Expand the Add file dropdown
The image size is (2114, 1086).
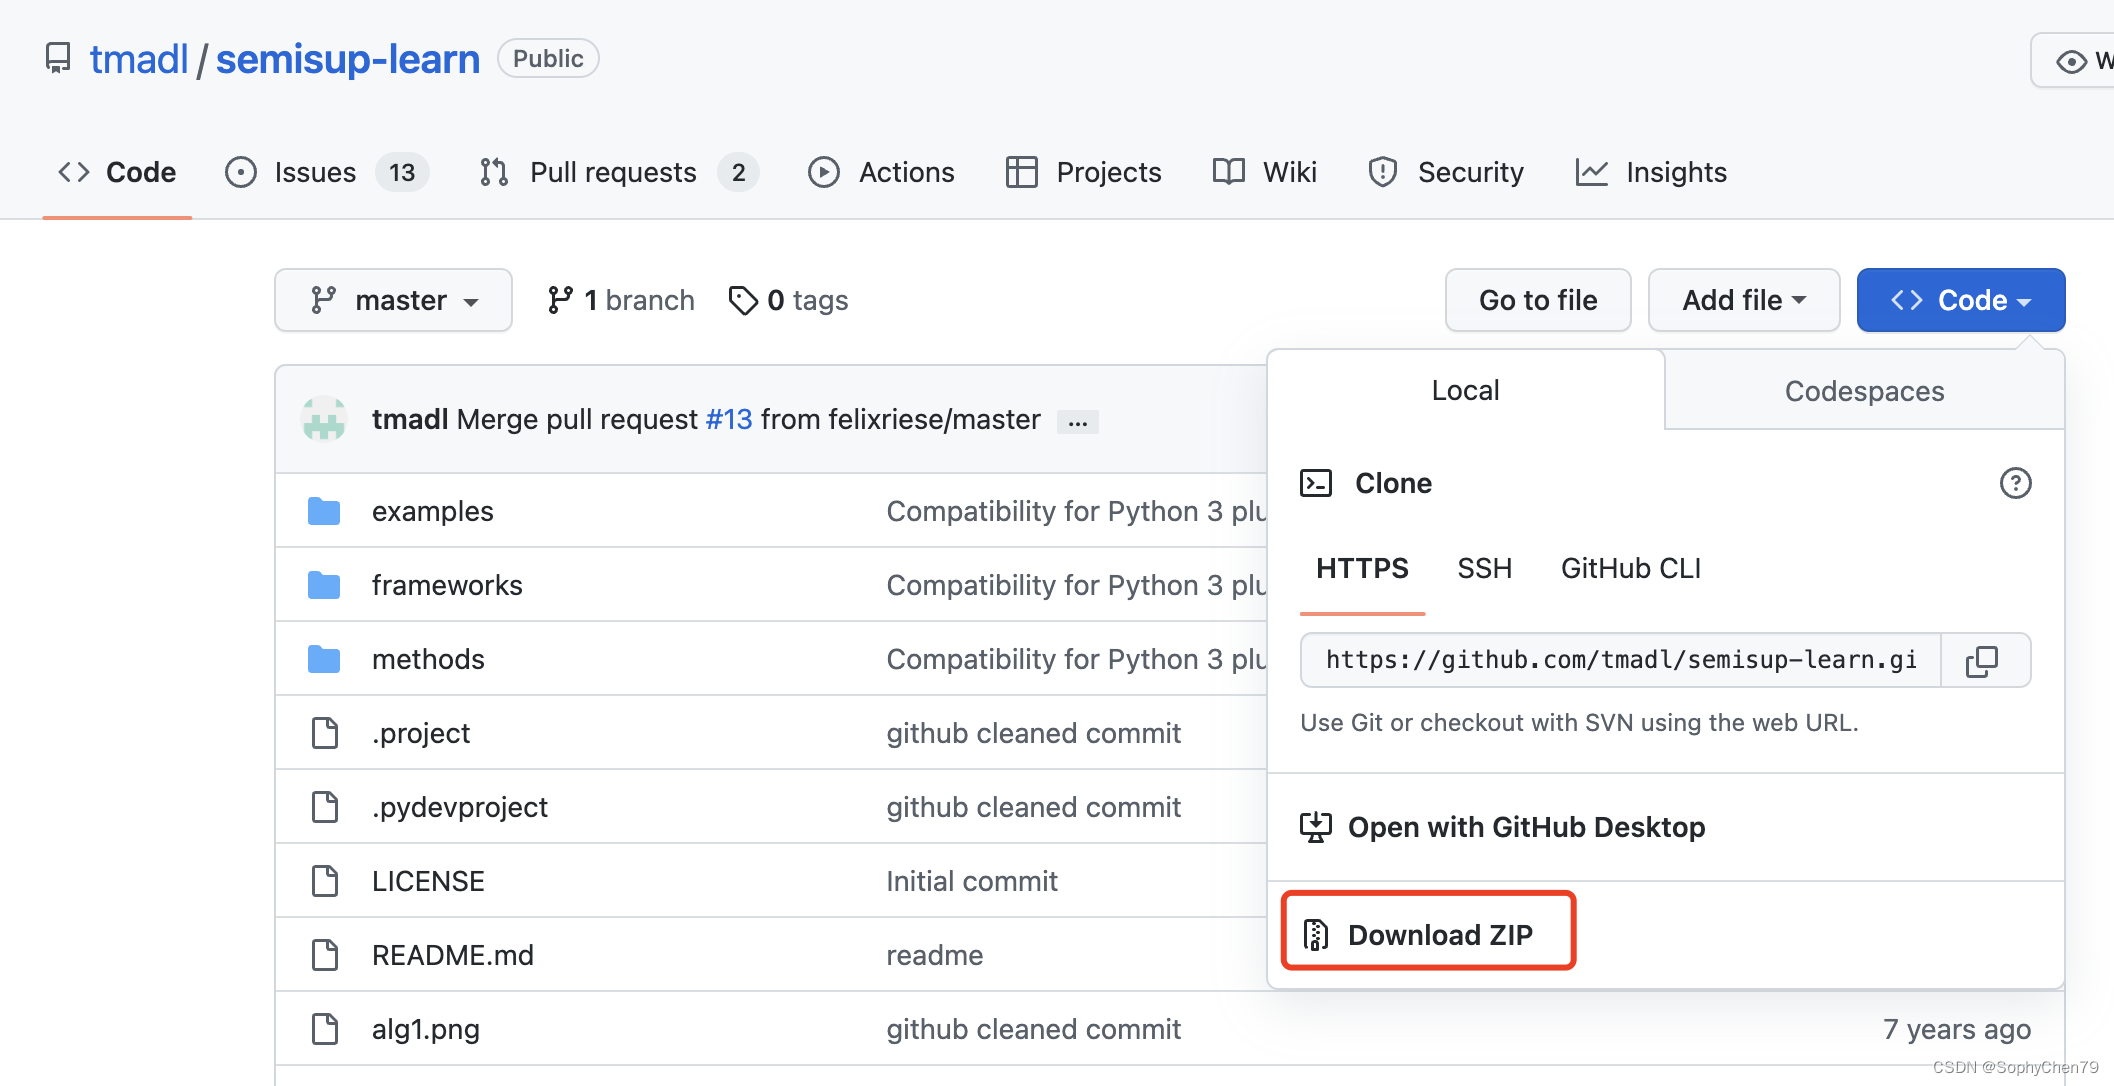click(x=1744, y=300)
